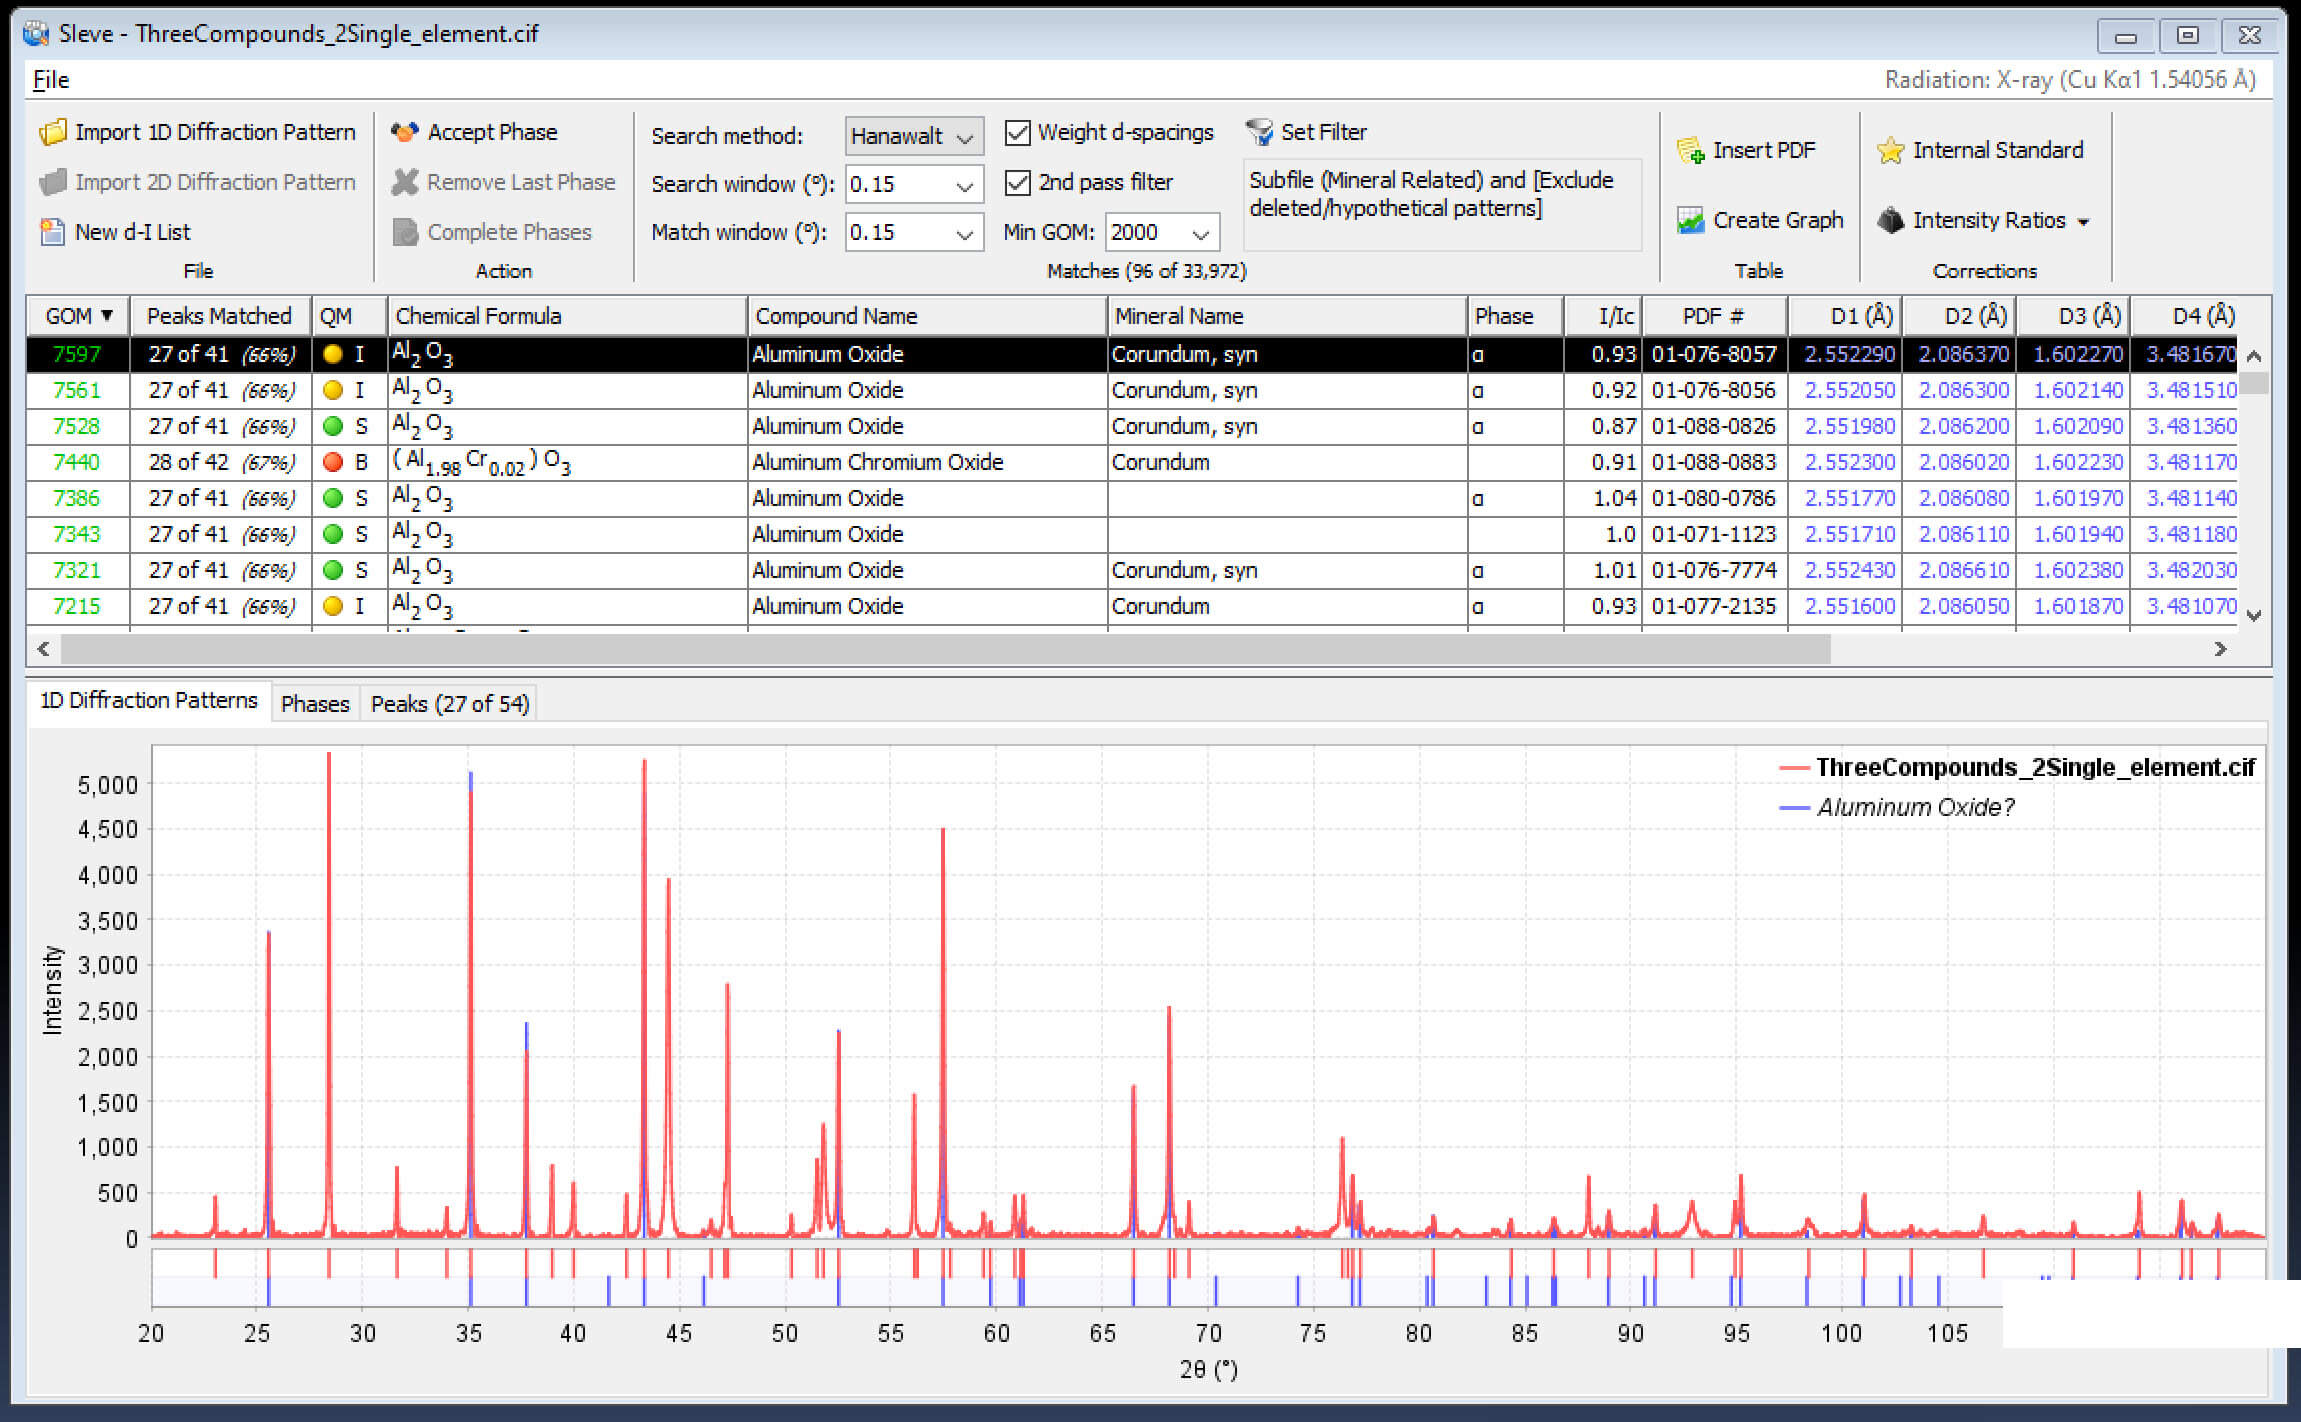Switch to the Phases tab
The width and height of the screenshot is (2301, 1422).
pos(315,704)
